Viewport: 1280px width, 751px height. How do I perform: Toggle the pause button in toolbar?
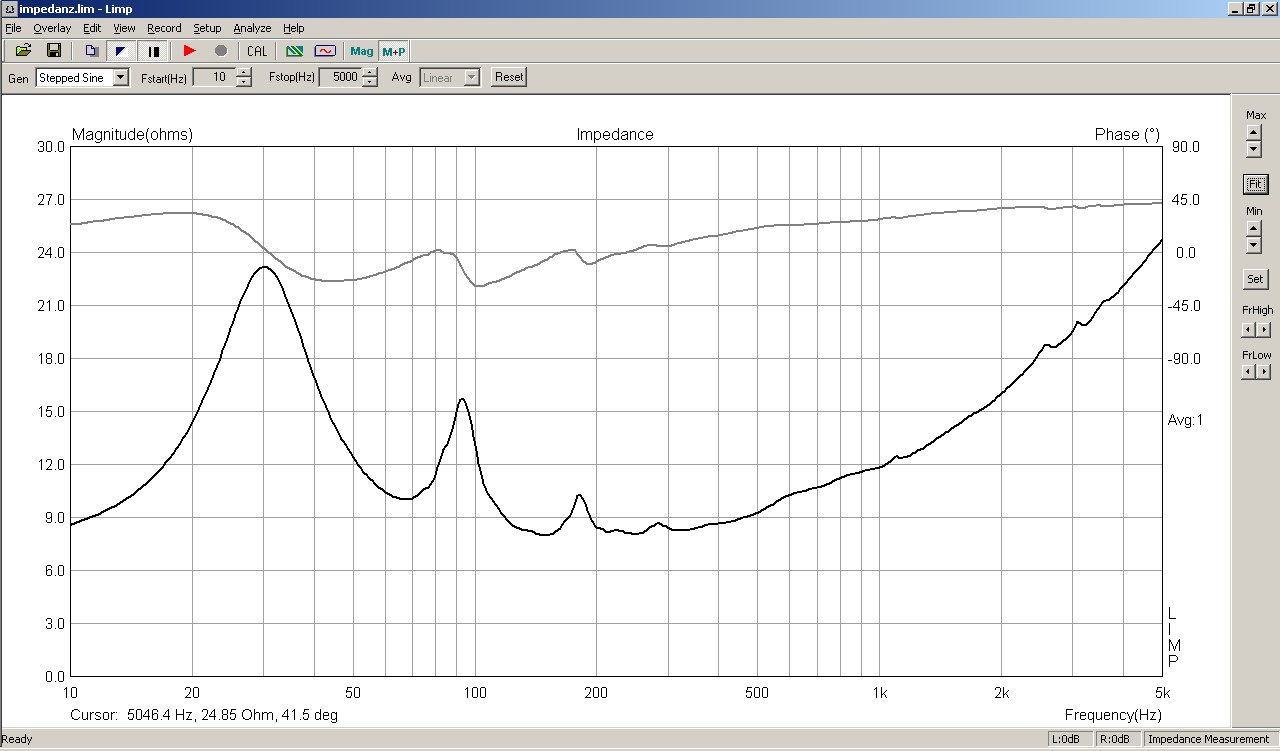153,51
